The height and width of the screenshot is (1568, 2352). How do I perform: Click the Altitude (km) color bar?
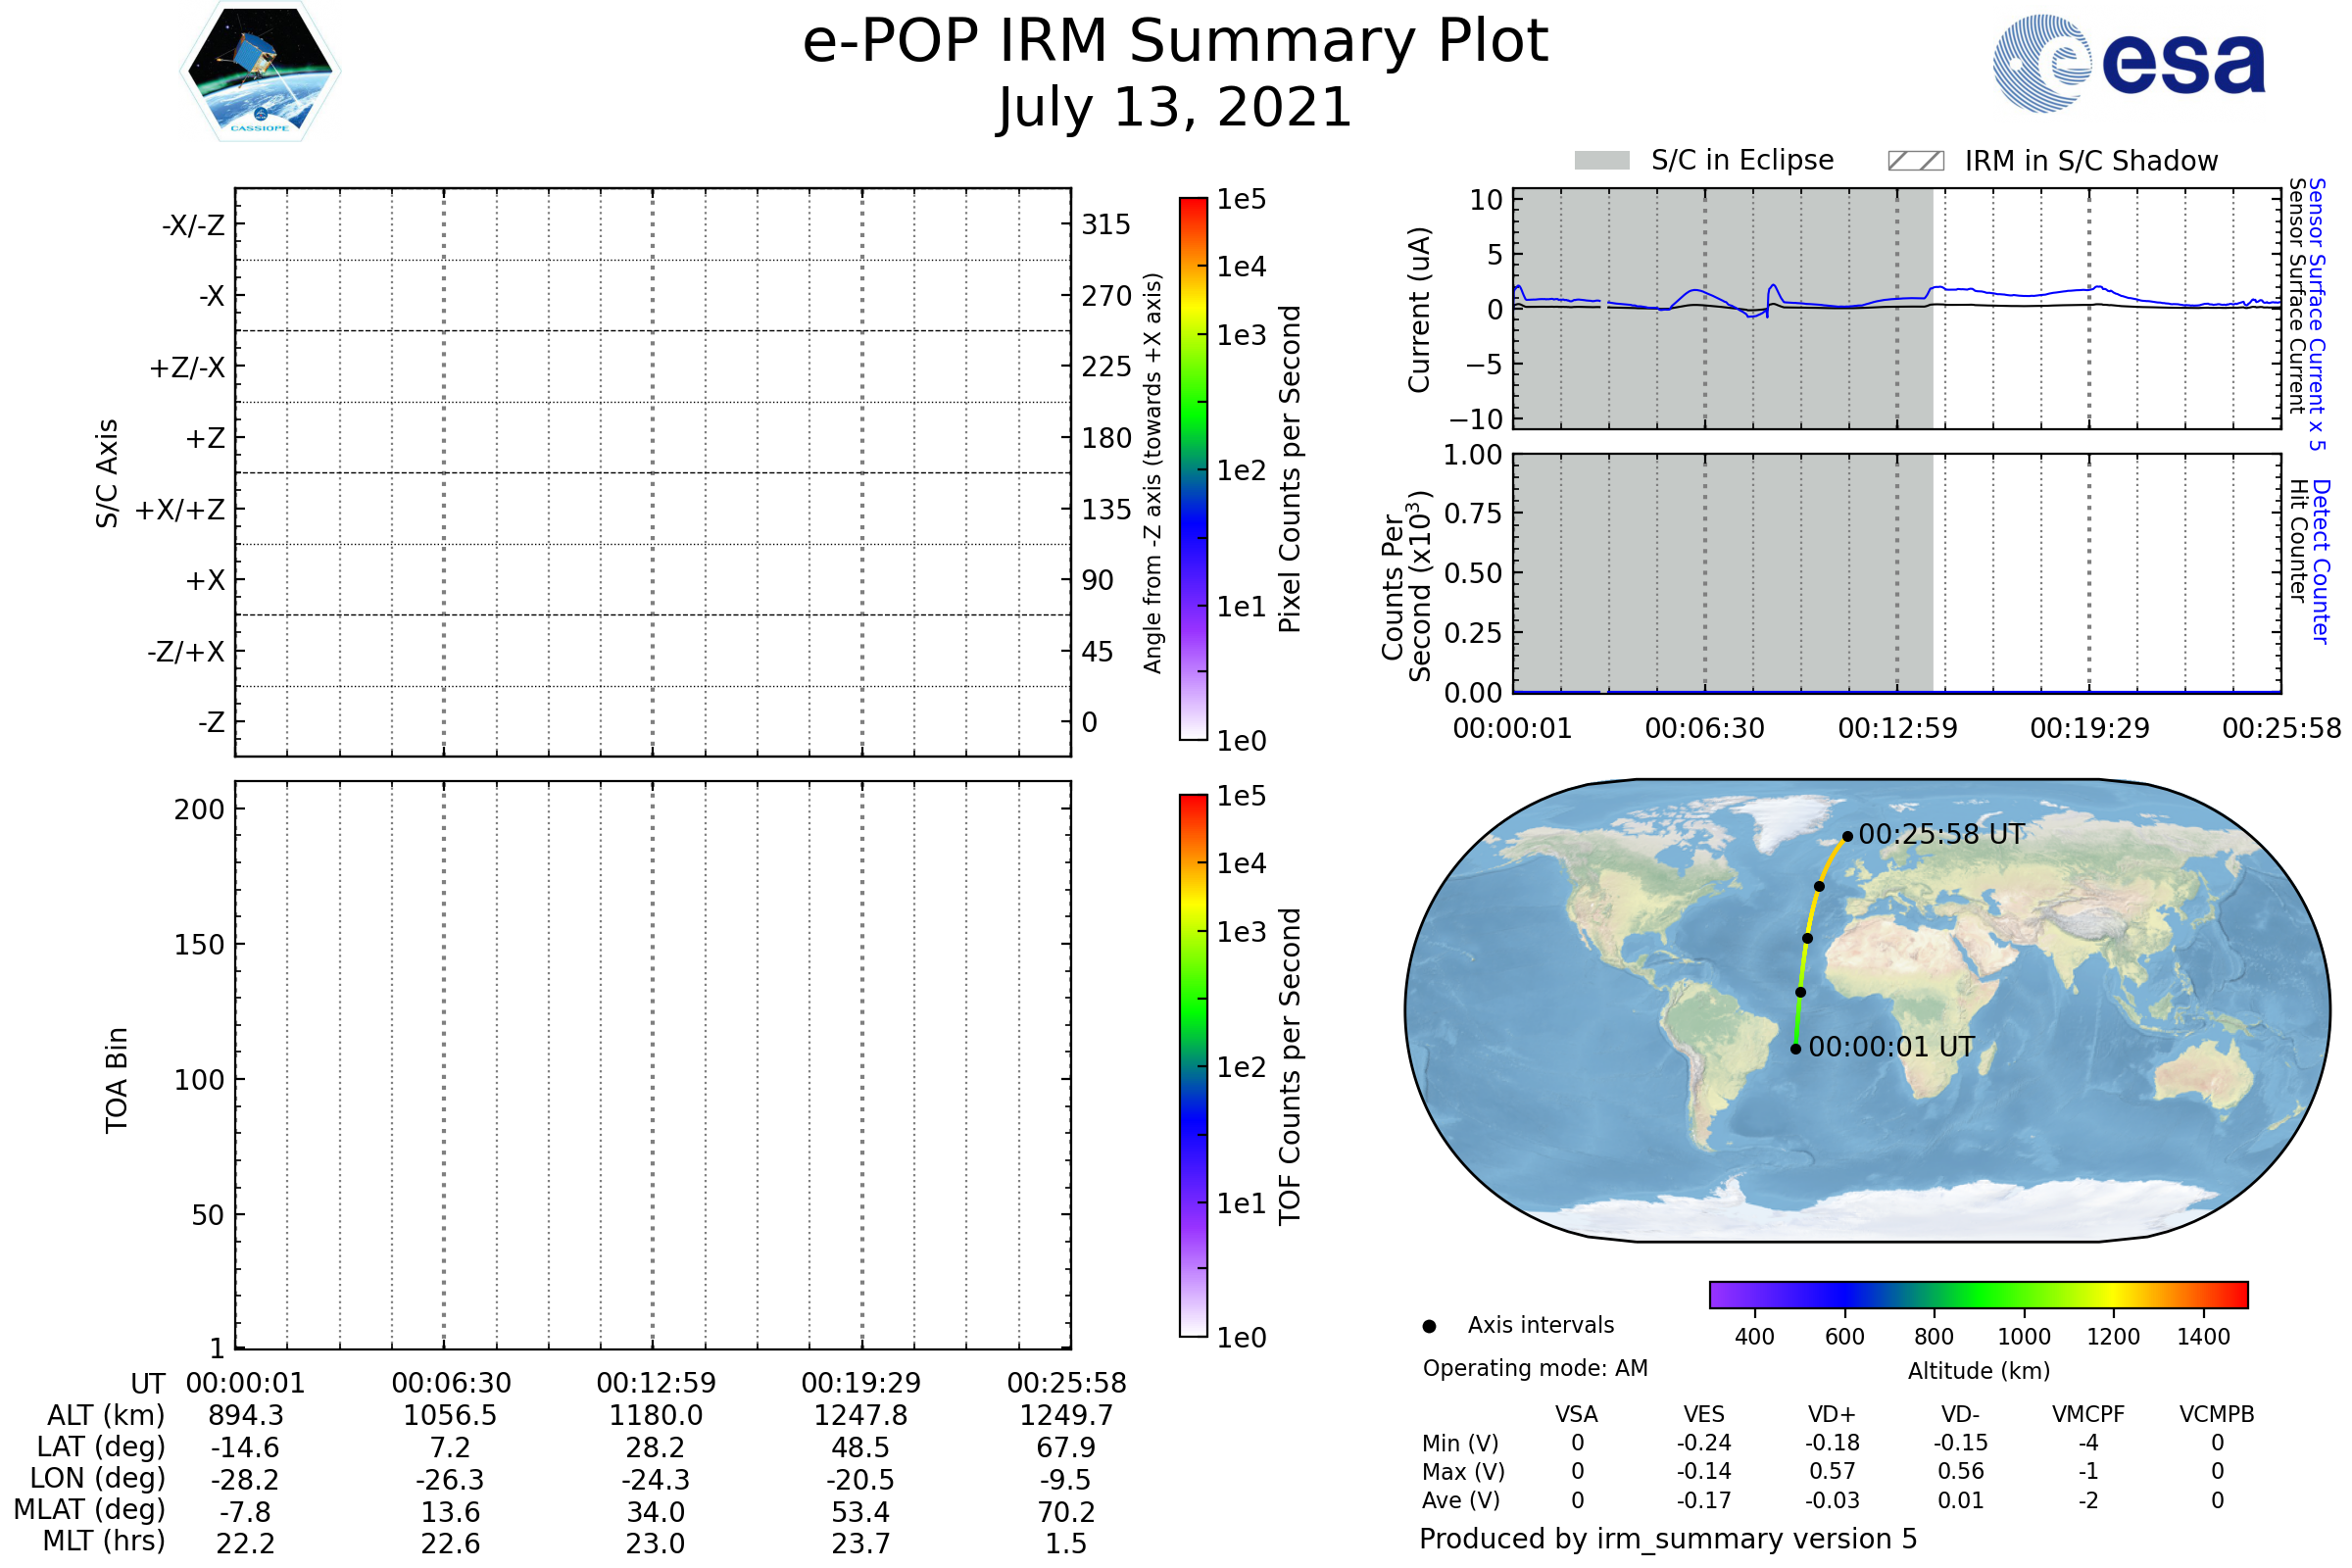[x=1978, y=1295]
